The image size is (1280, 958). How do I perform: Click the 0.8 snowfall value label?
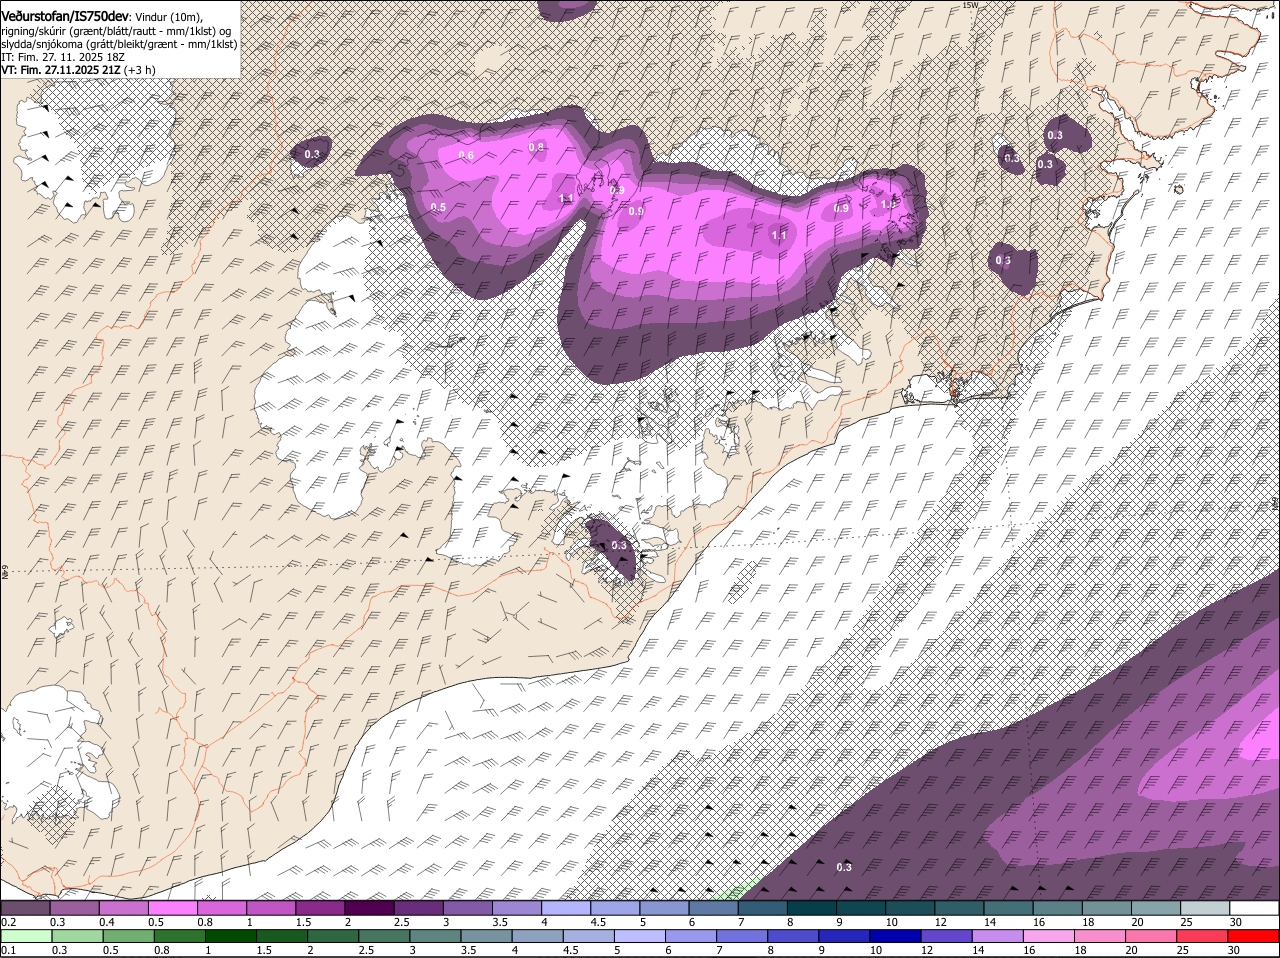(x=536, y=147)
